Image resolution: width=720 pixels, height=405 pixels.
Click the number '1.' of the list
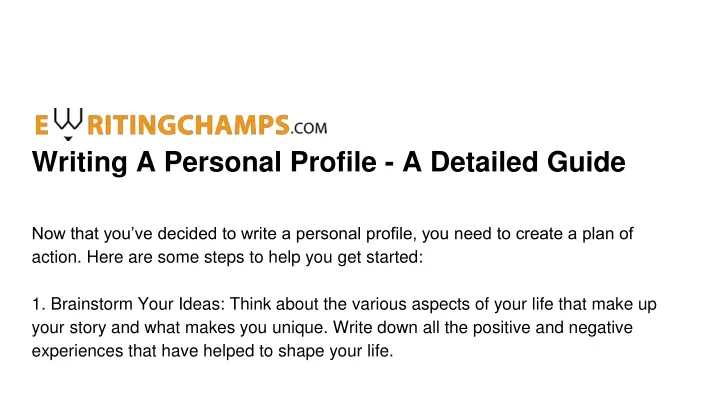[x=38, y=304]
